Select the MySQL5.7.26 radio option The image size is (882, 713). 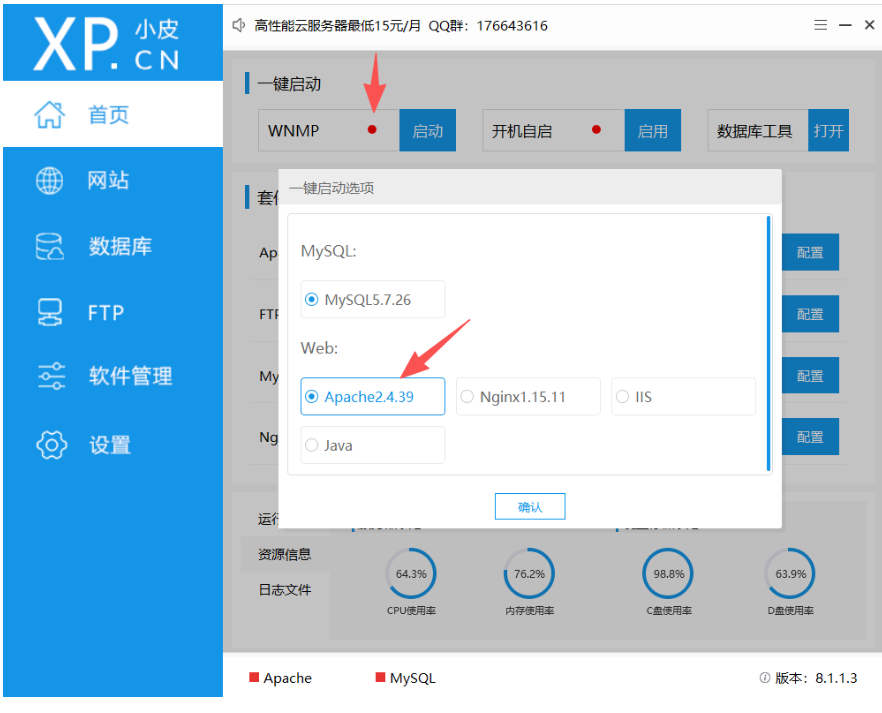[x=372, y=300]
